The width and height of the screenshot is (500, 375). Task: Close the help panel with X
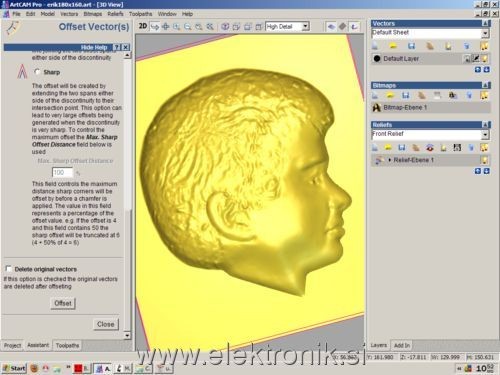pos(125,47)
